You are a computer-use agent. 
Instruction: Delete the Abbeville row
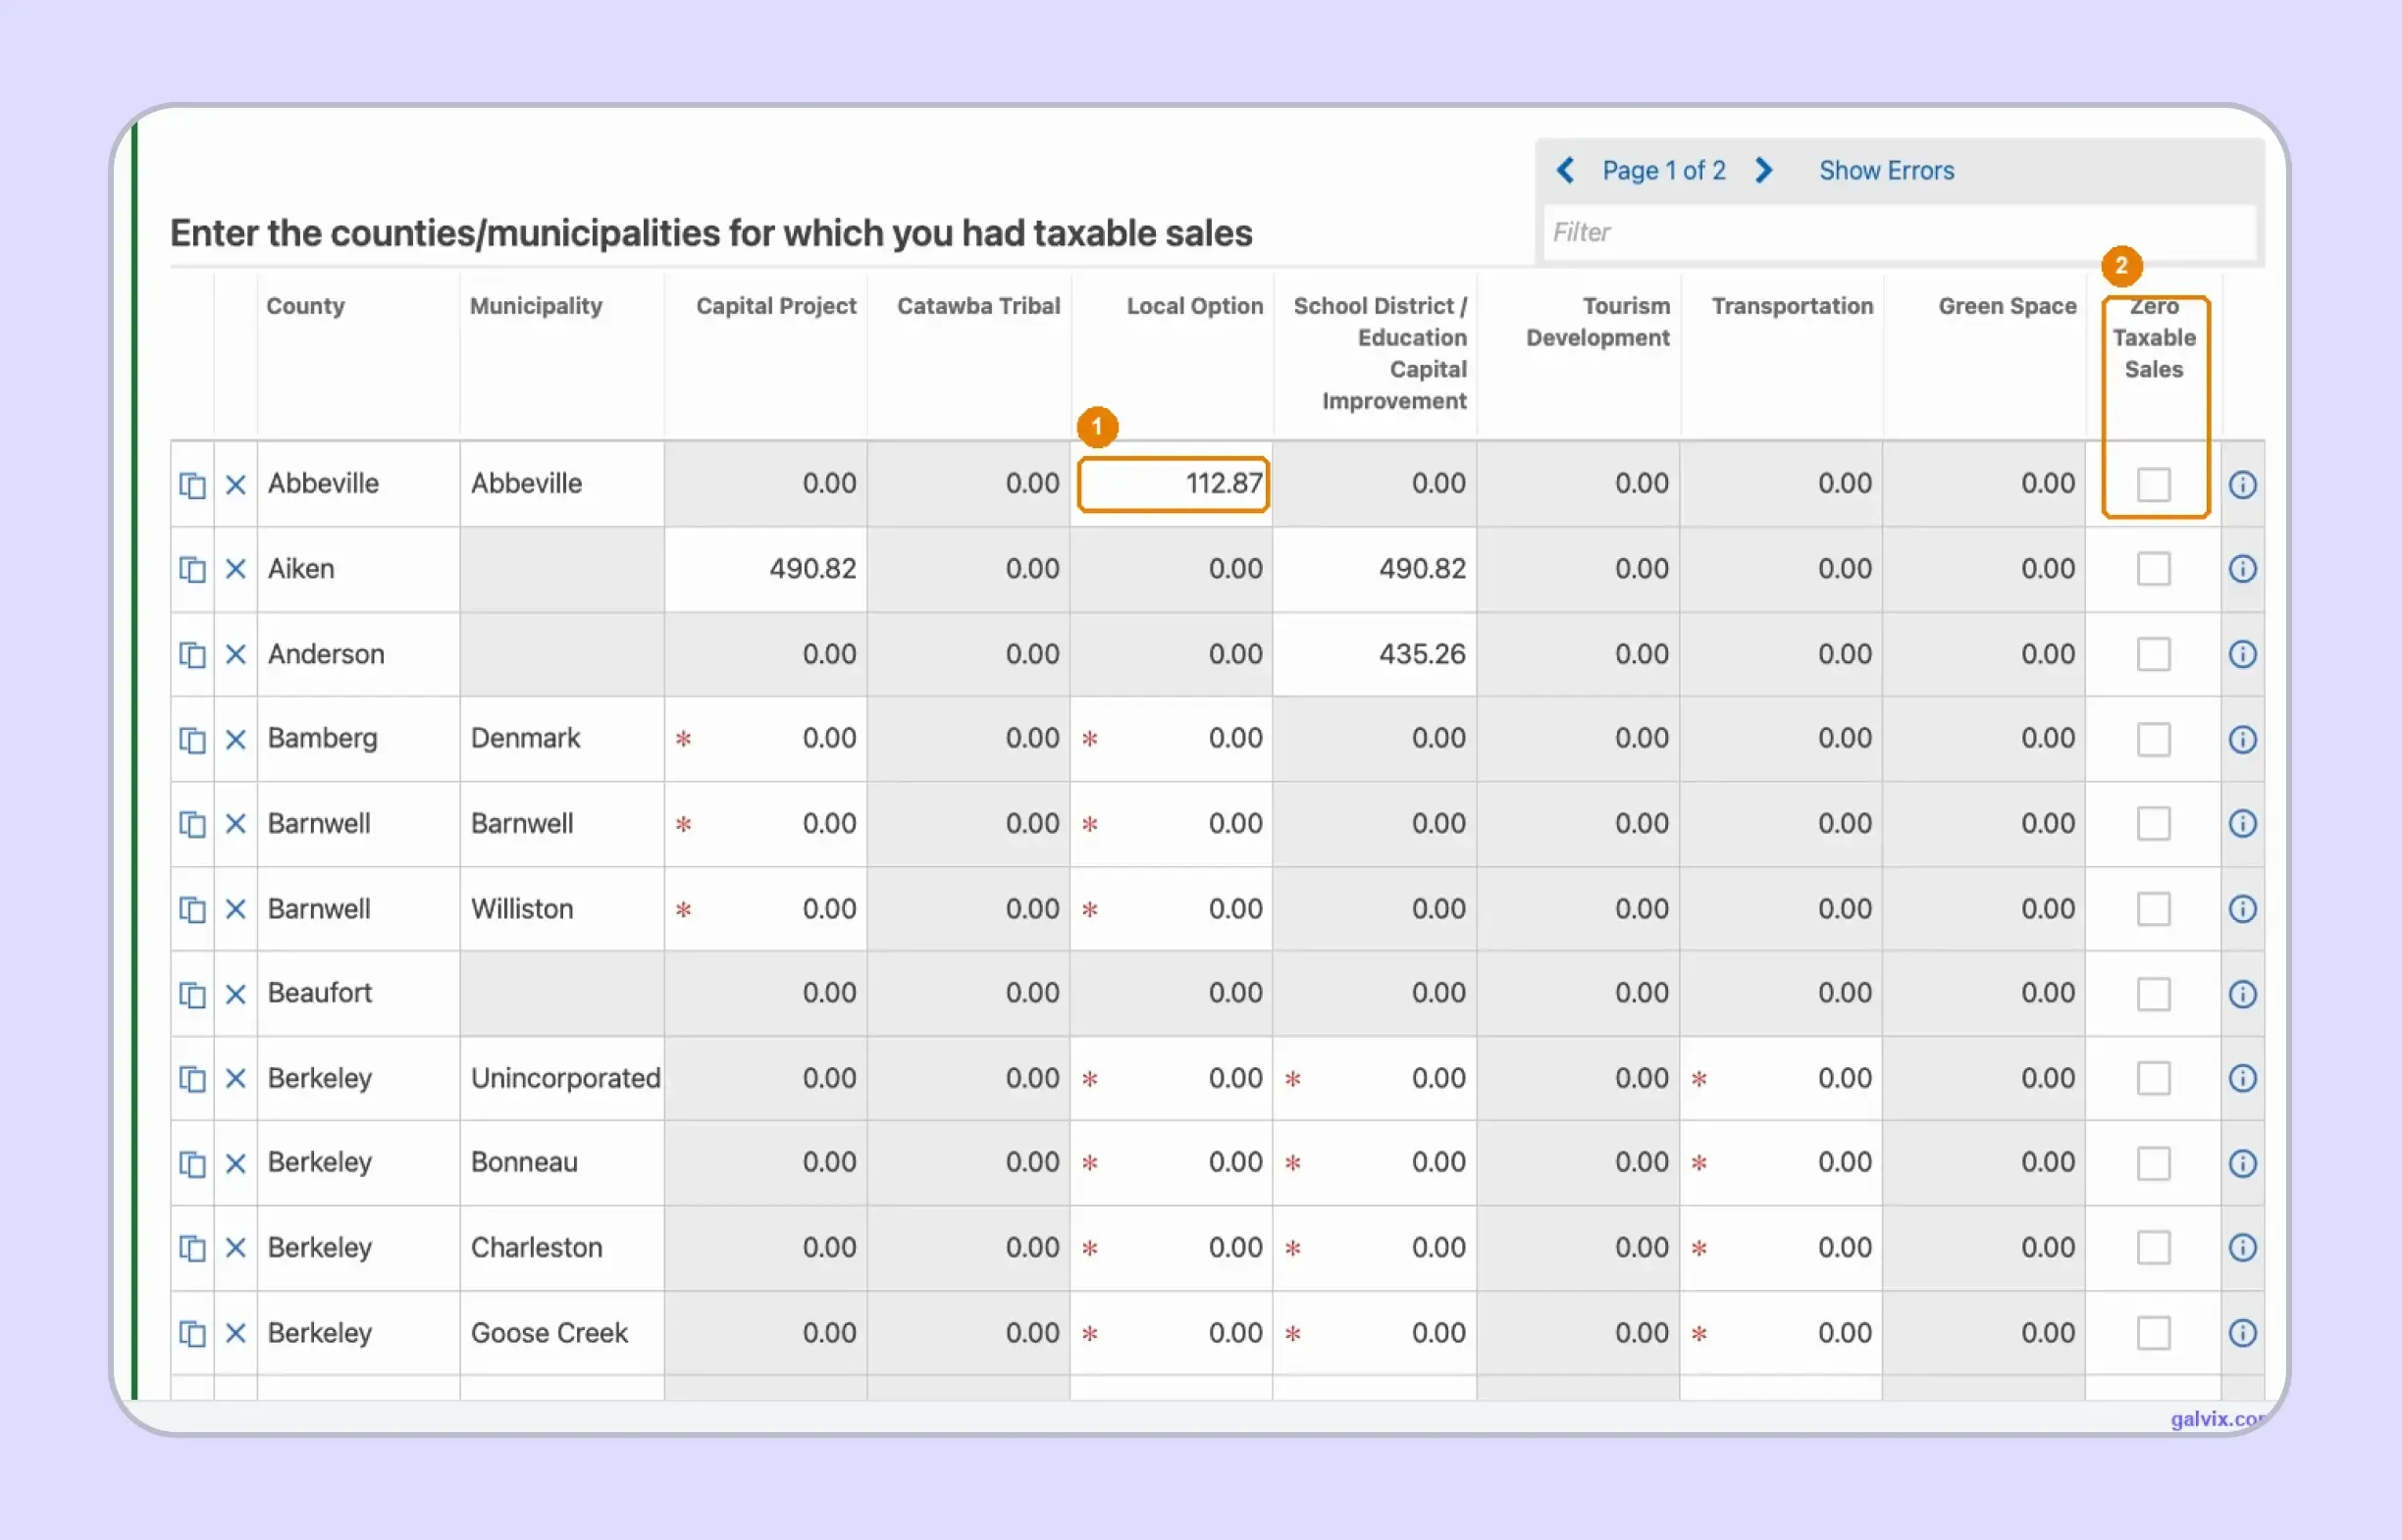236,485
